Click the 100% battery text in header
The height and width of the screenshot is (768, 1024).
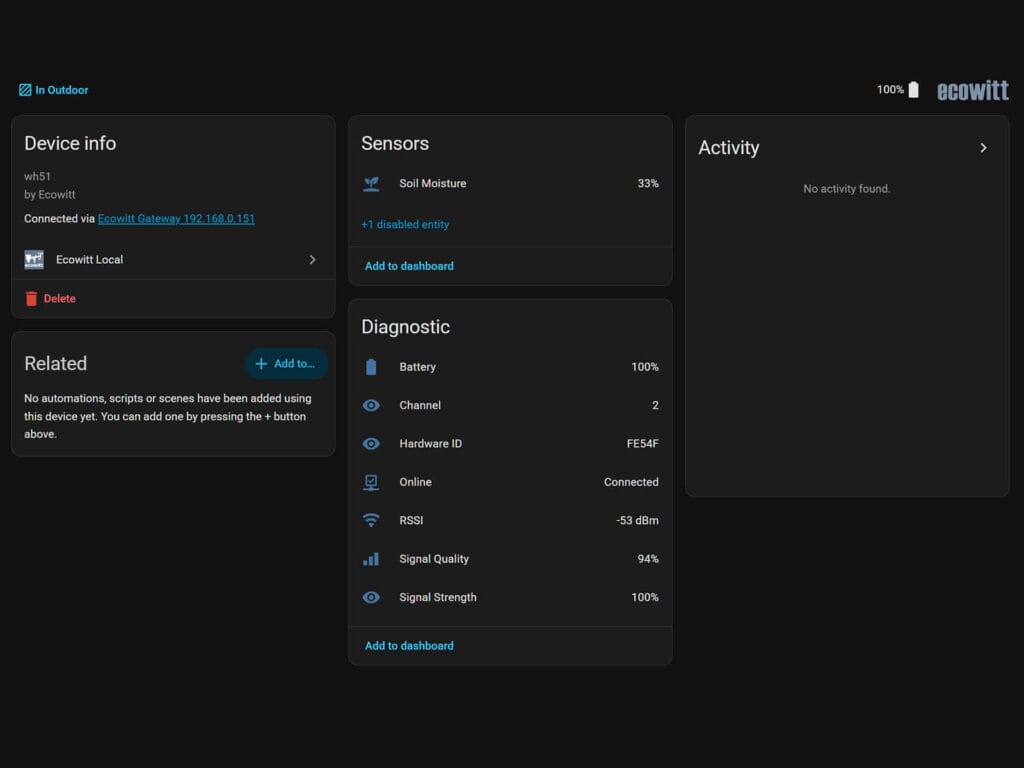click(890, 89)
